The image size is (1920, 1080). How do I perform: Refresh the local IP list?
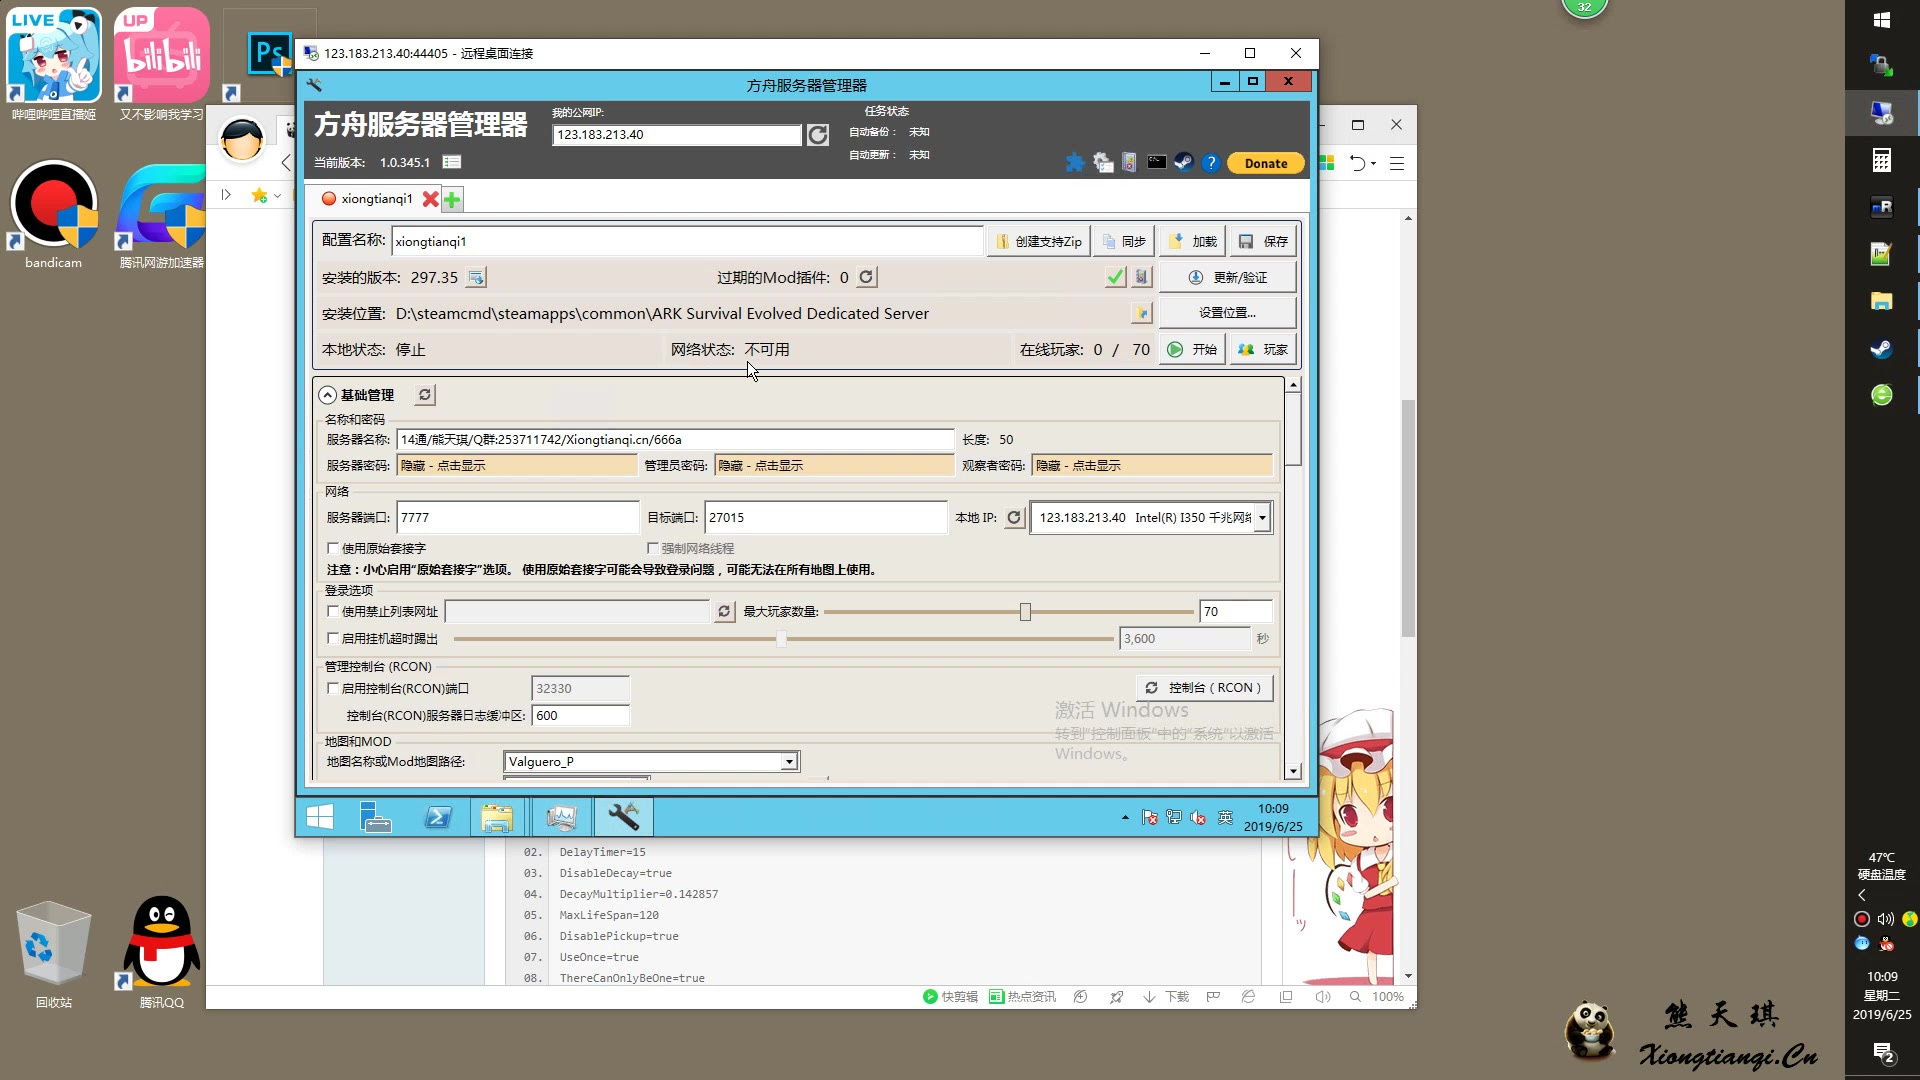click(x=1014, y=518)
